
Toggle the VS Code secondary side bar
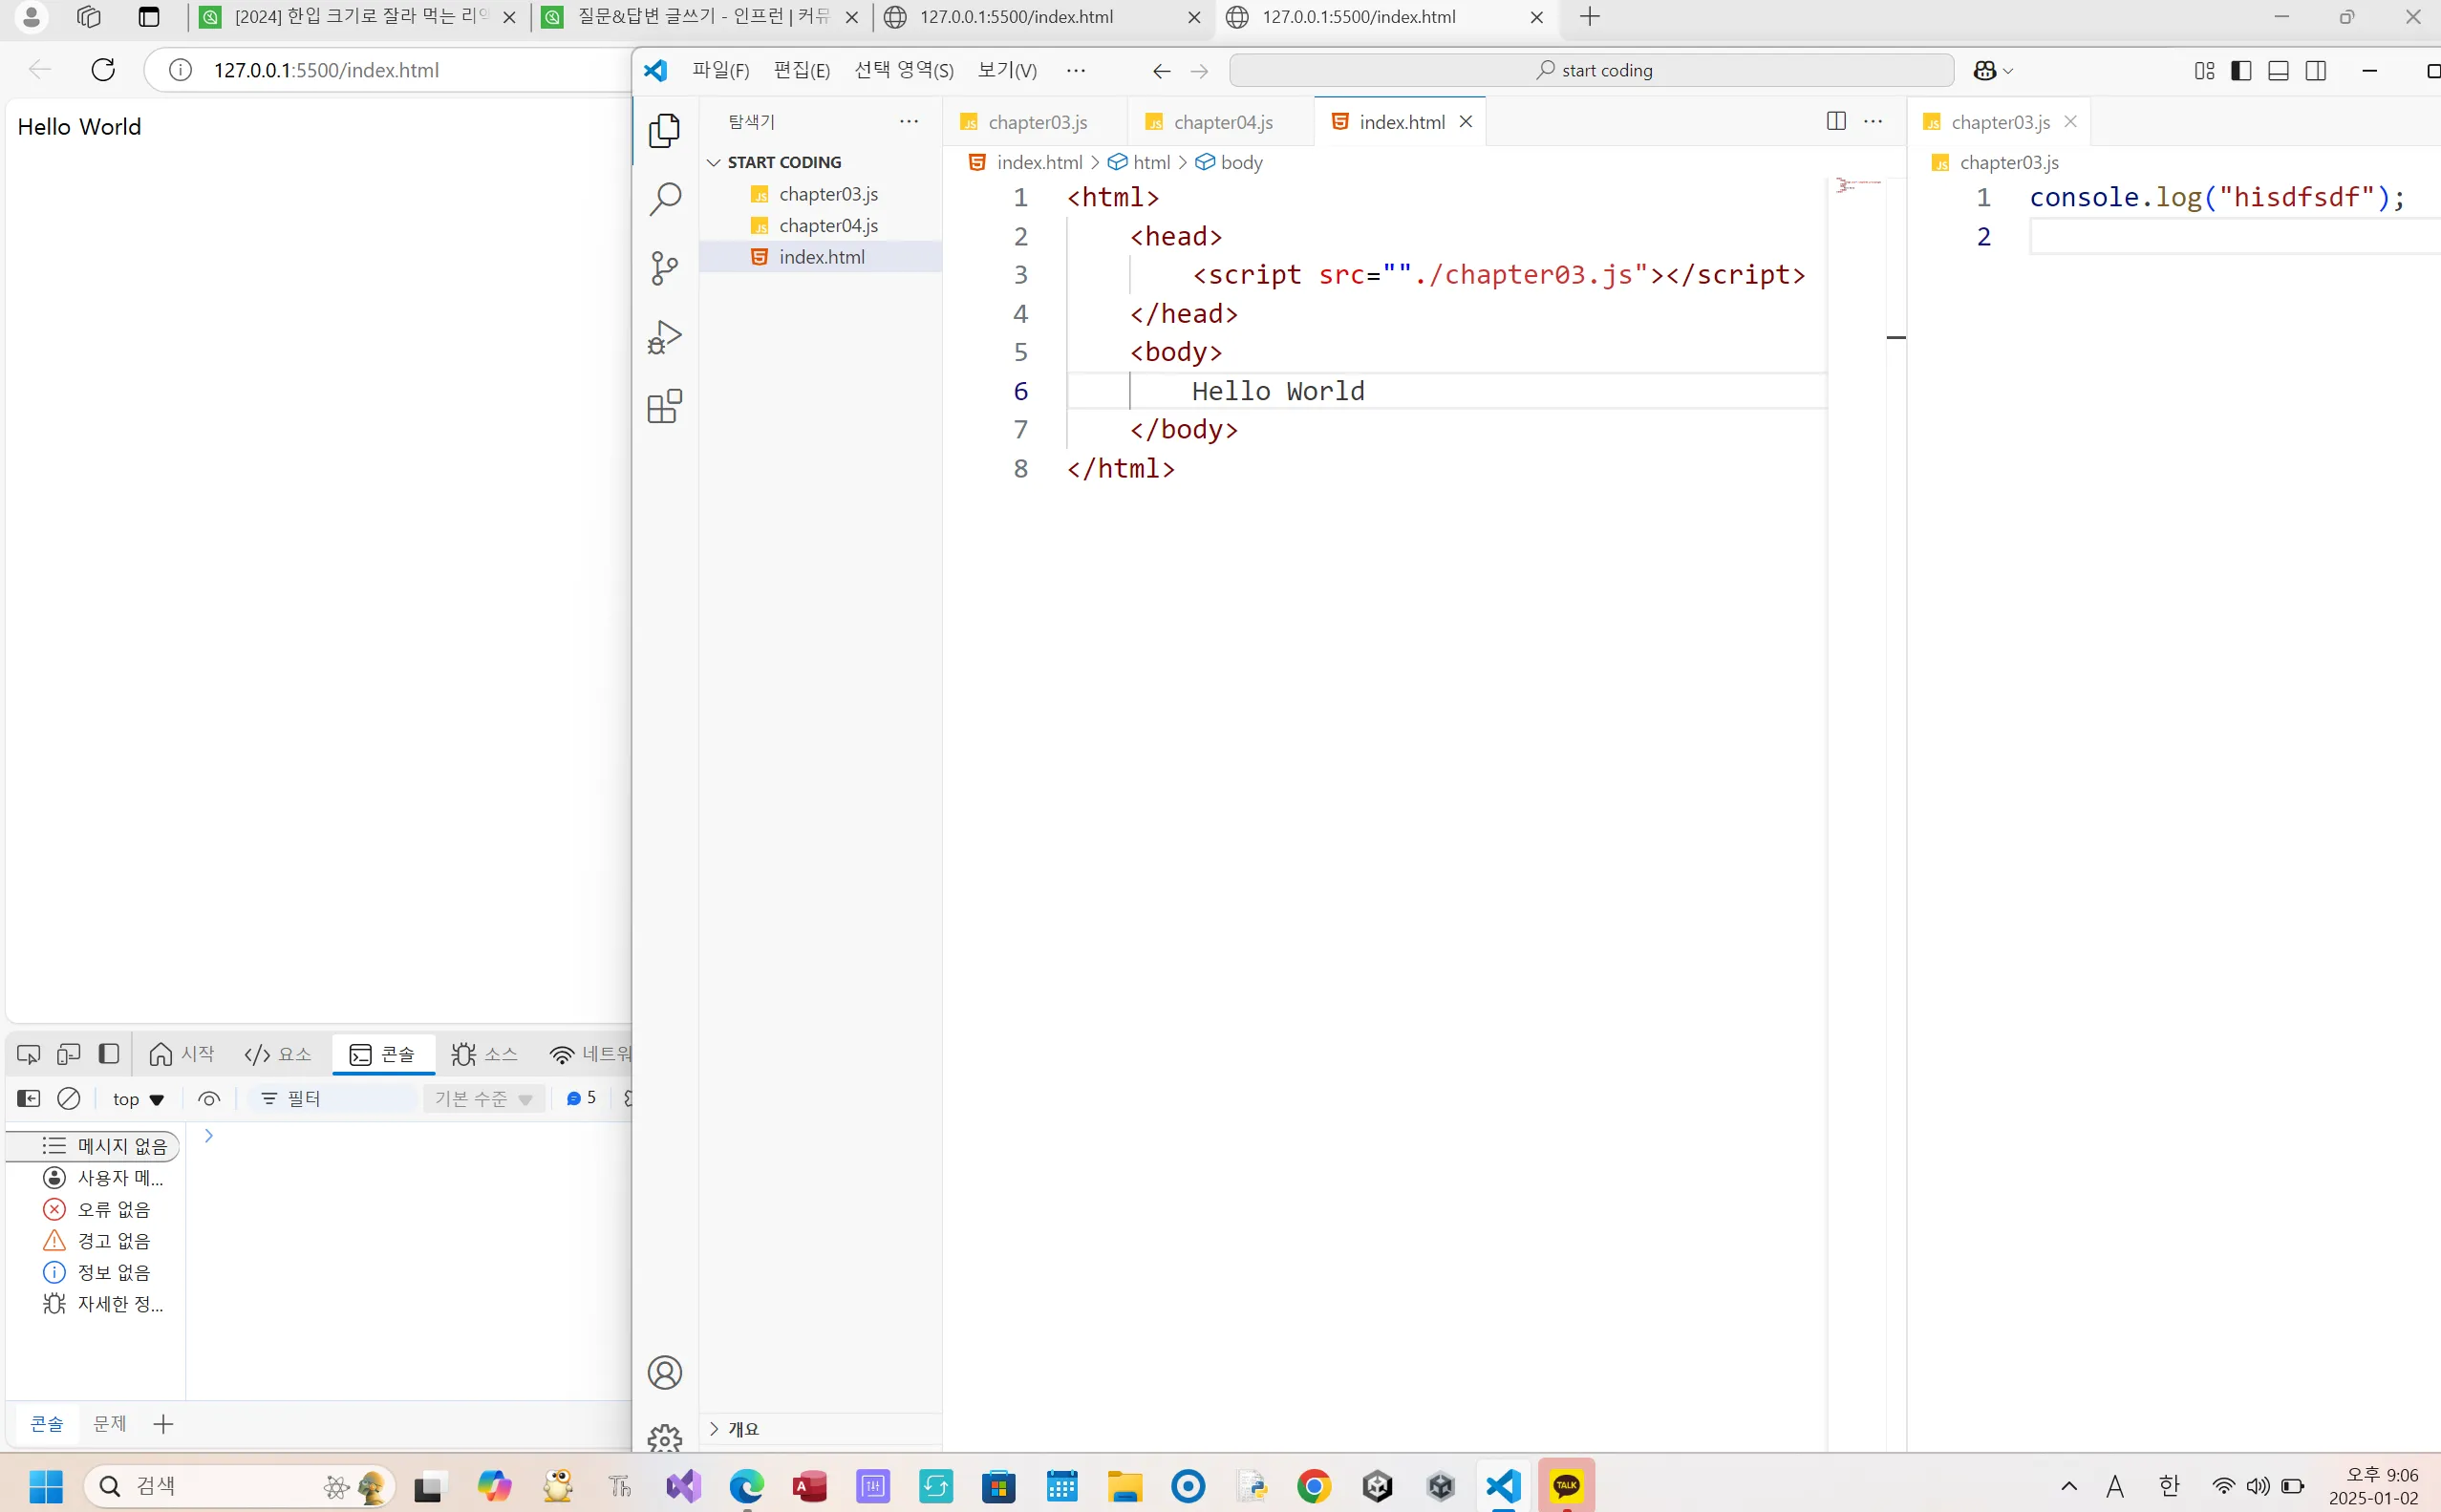[2315, 70]
